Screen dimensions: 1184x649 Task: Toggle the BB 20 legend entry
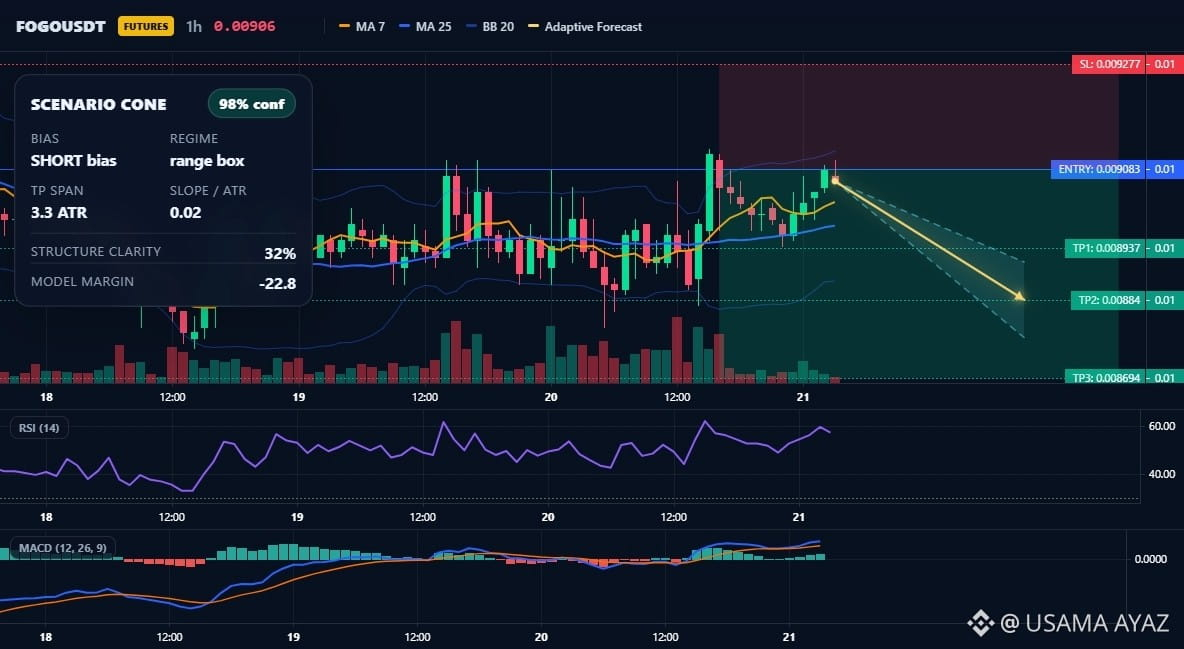(x=490, y=26)
